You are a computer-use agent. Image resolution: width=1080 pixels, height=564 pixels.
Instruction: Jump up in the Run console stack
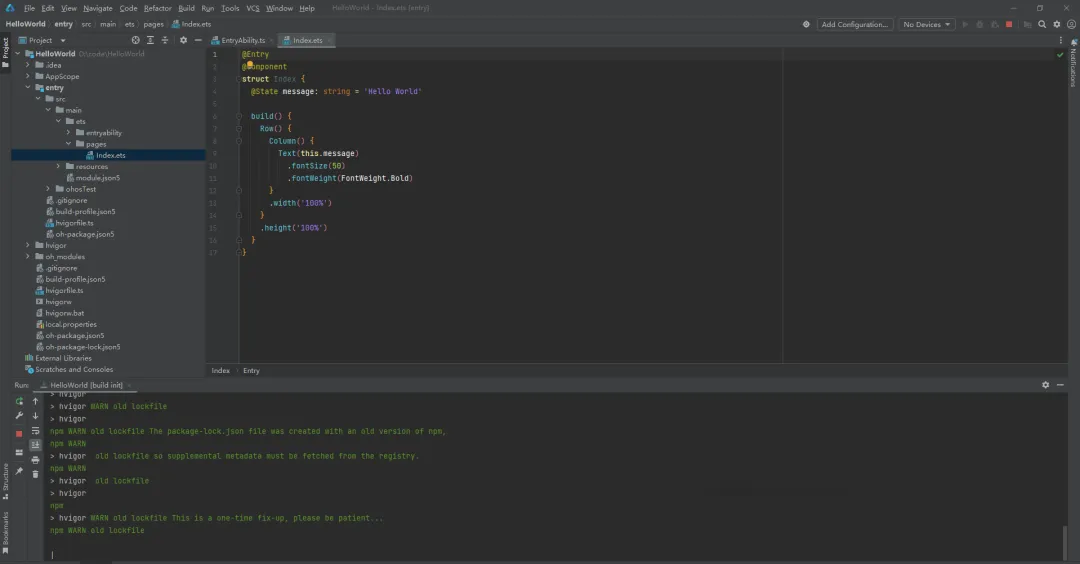coord(36,401)
